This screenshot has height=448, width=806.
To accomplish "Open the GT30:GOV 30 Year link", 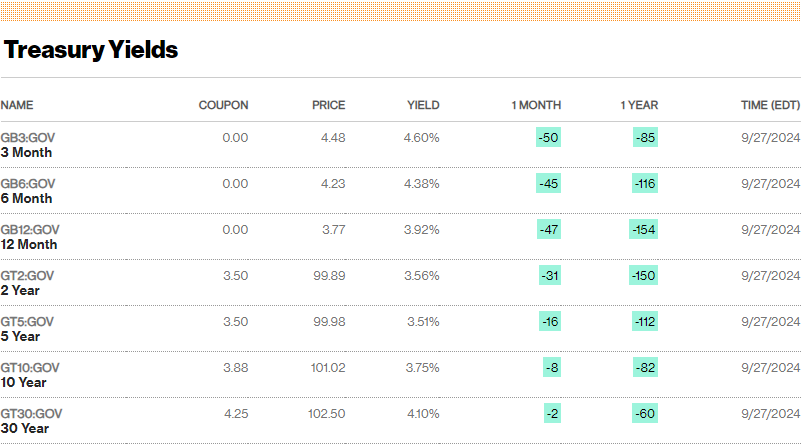I will coord(31,421).
